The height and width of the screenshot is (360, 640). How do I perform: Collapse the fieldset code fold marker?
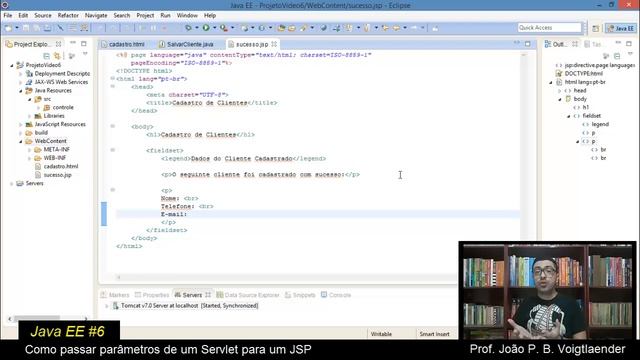pos(113,150)
